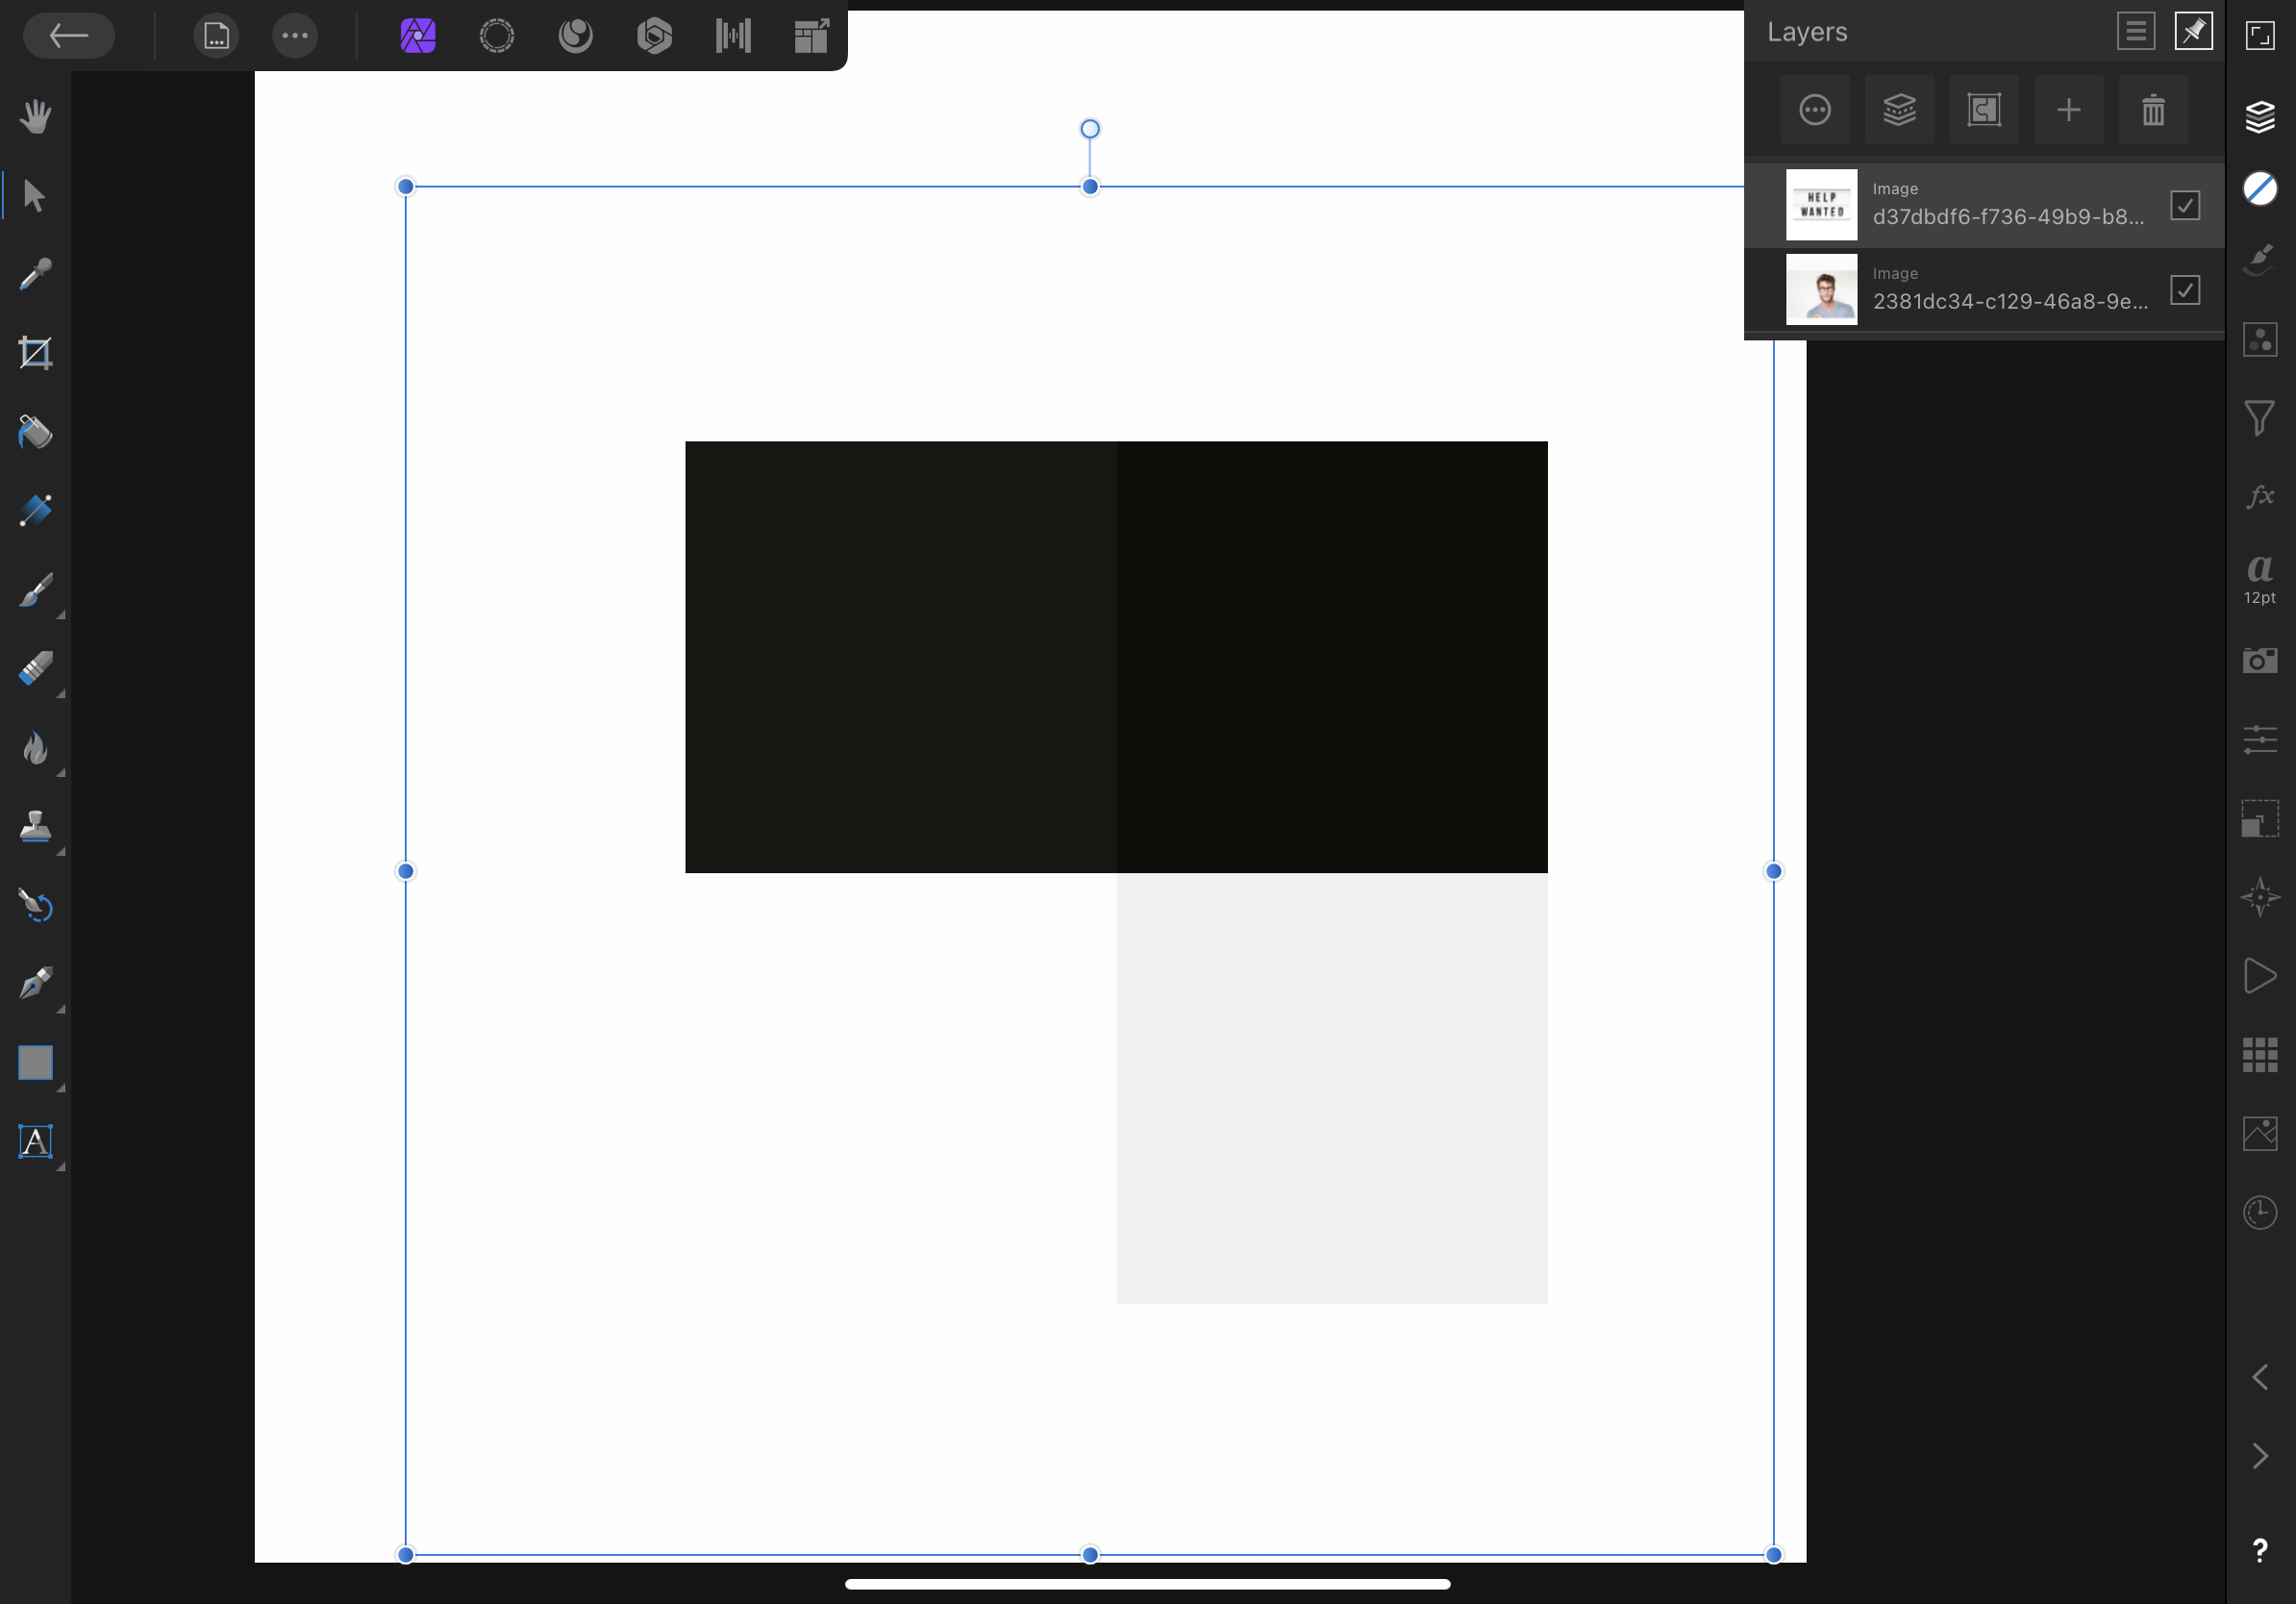This screenshot has height=1604, width=2296.
Task: Open the Layers panel list menu
Action: [x=2135, y=32]
